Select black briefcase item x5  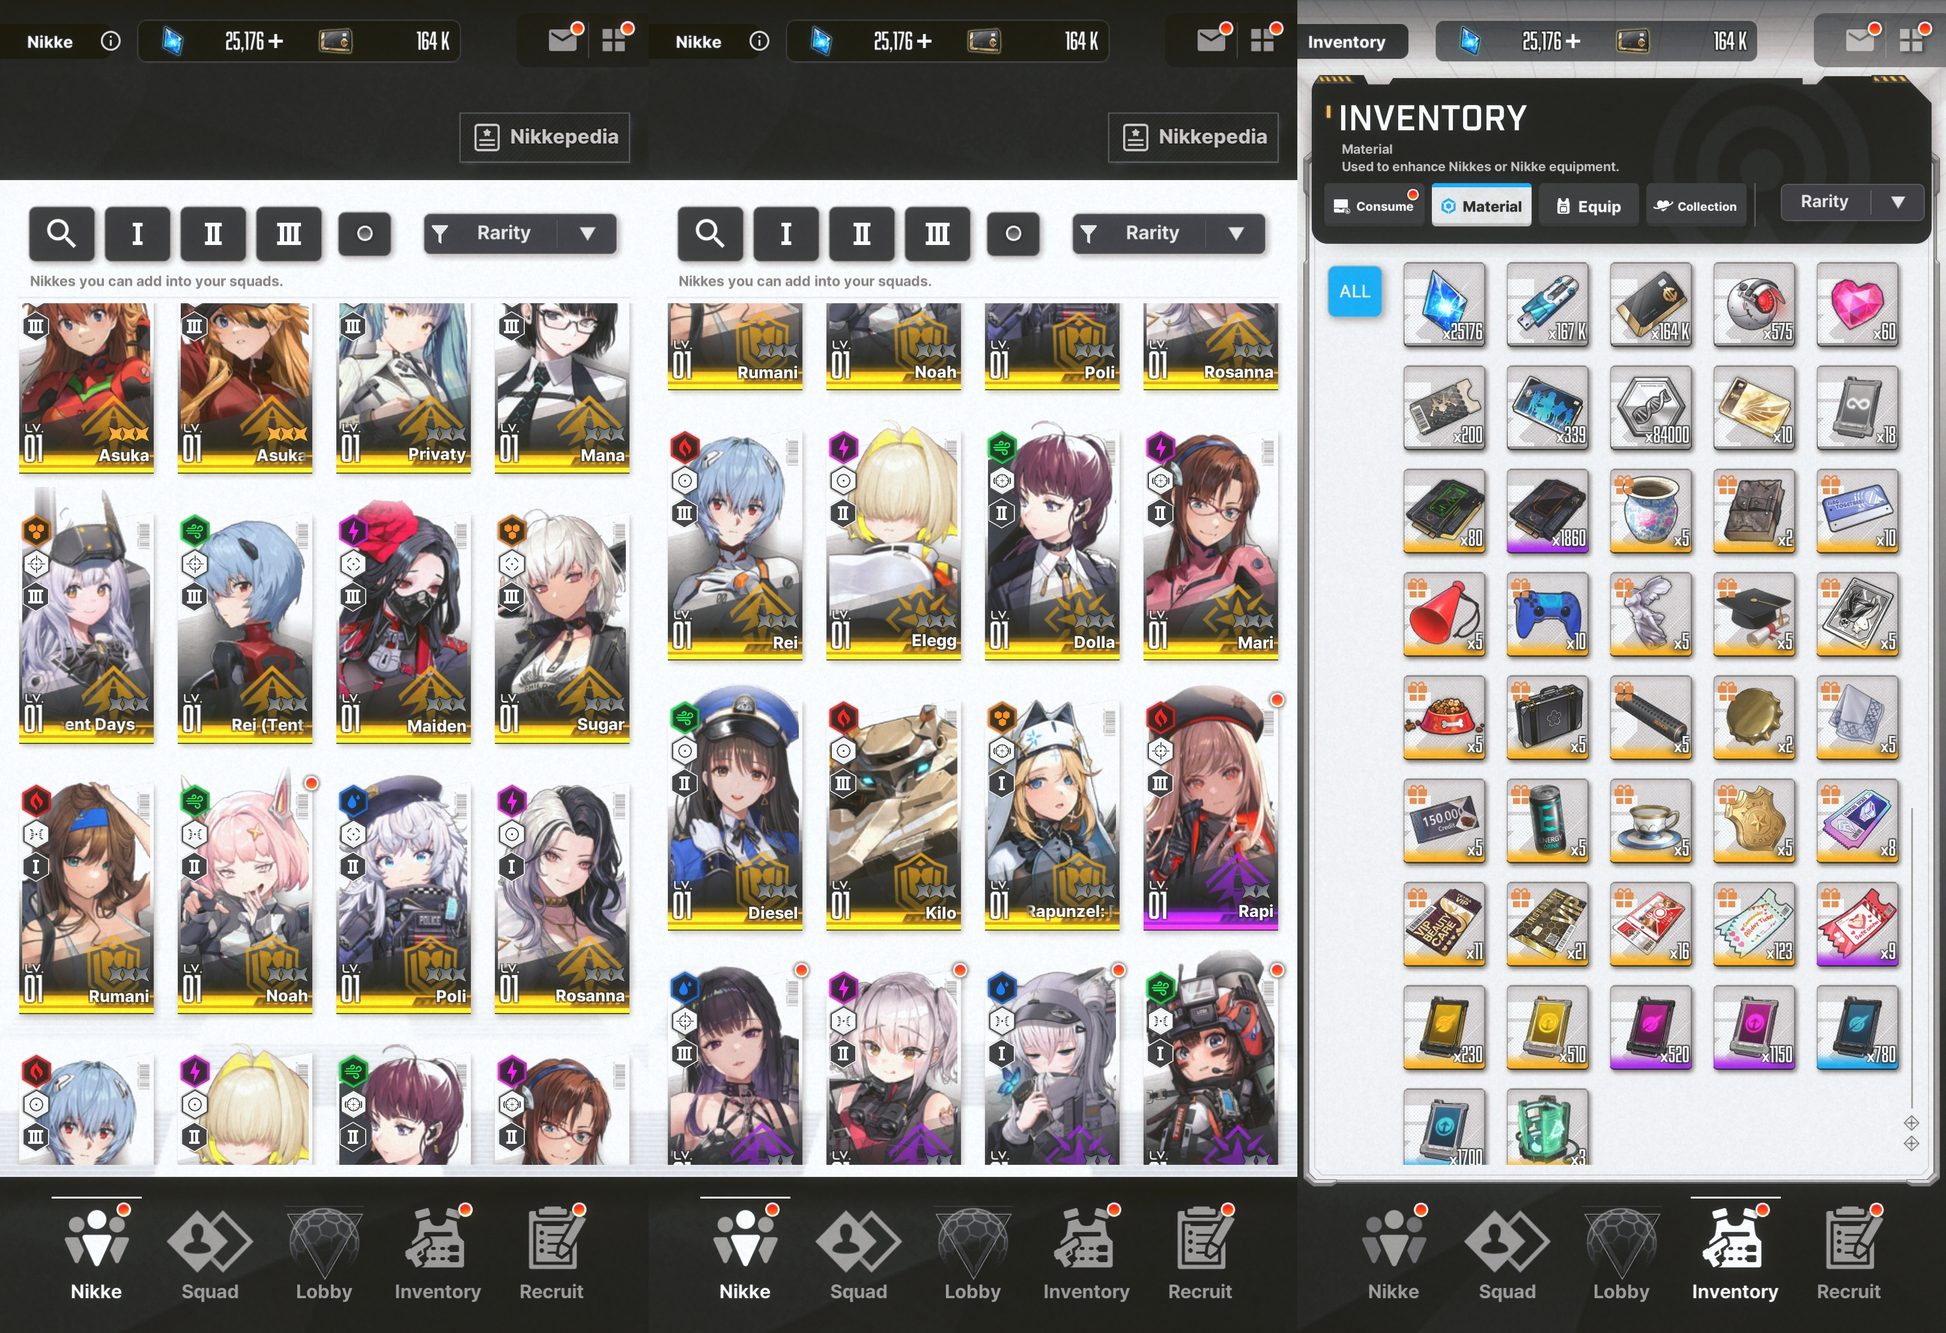tap(1547, 717)
